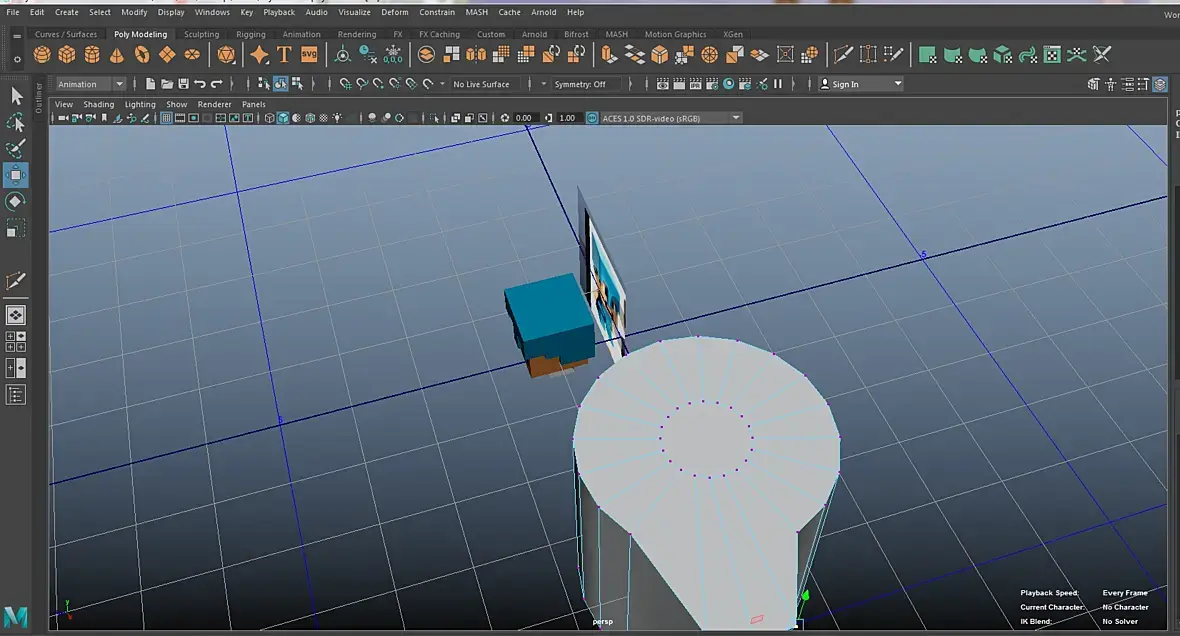Open the Sign In dropdown

(x=861, y=84)
